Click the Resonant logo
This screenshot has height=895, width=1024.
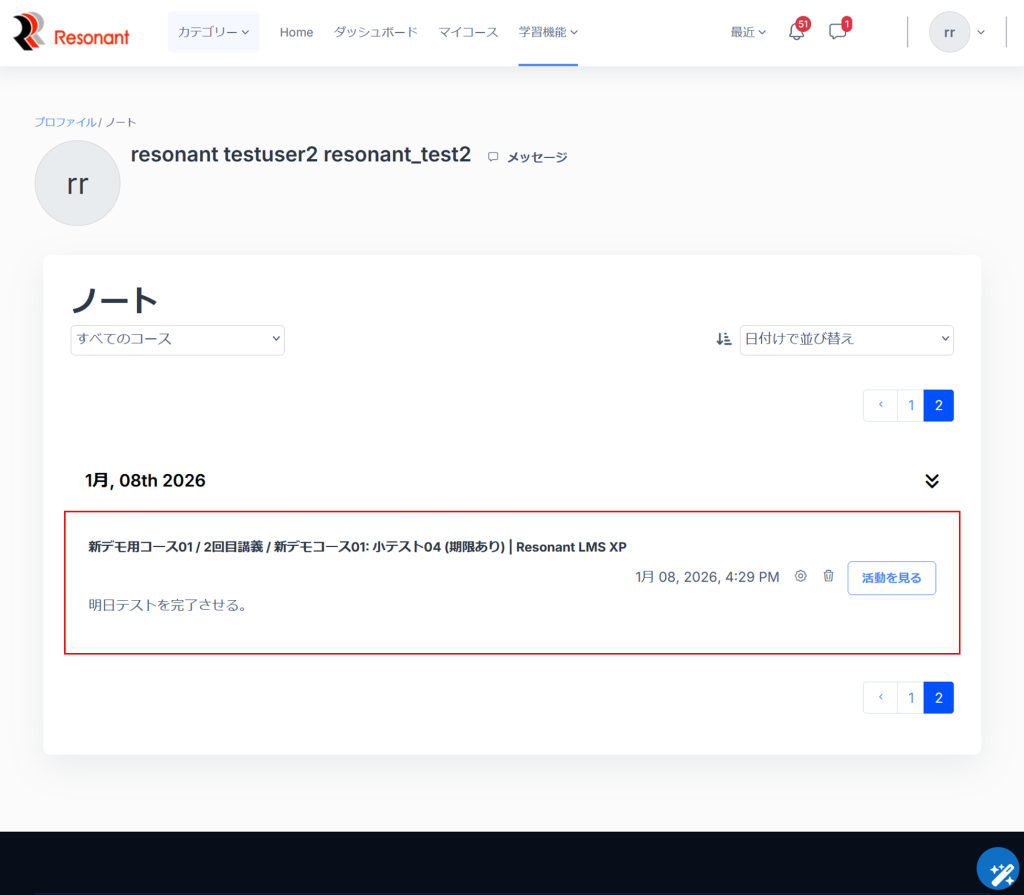[71, 33]
